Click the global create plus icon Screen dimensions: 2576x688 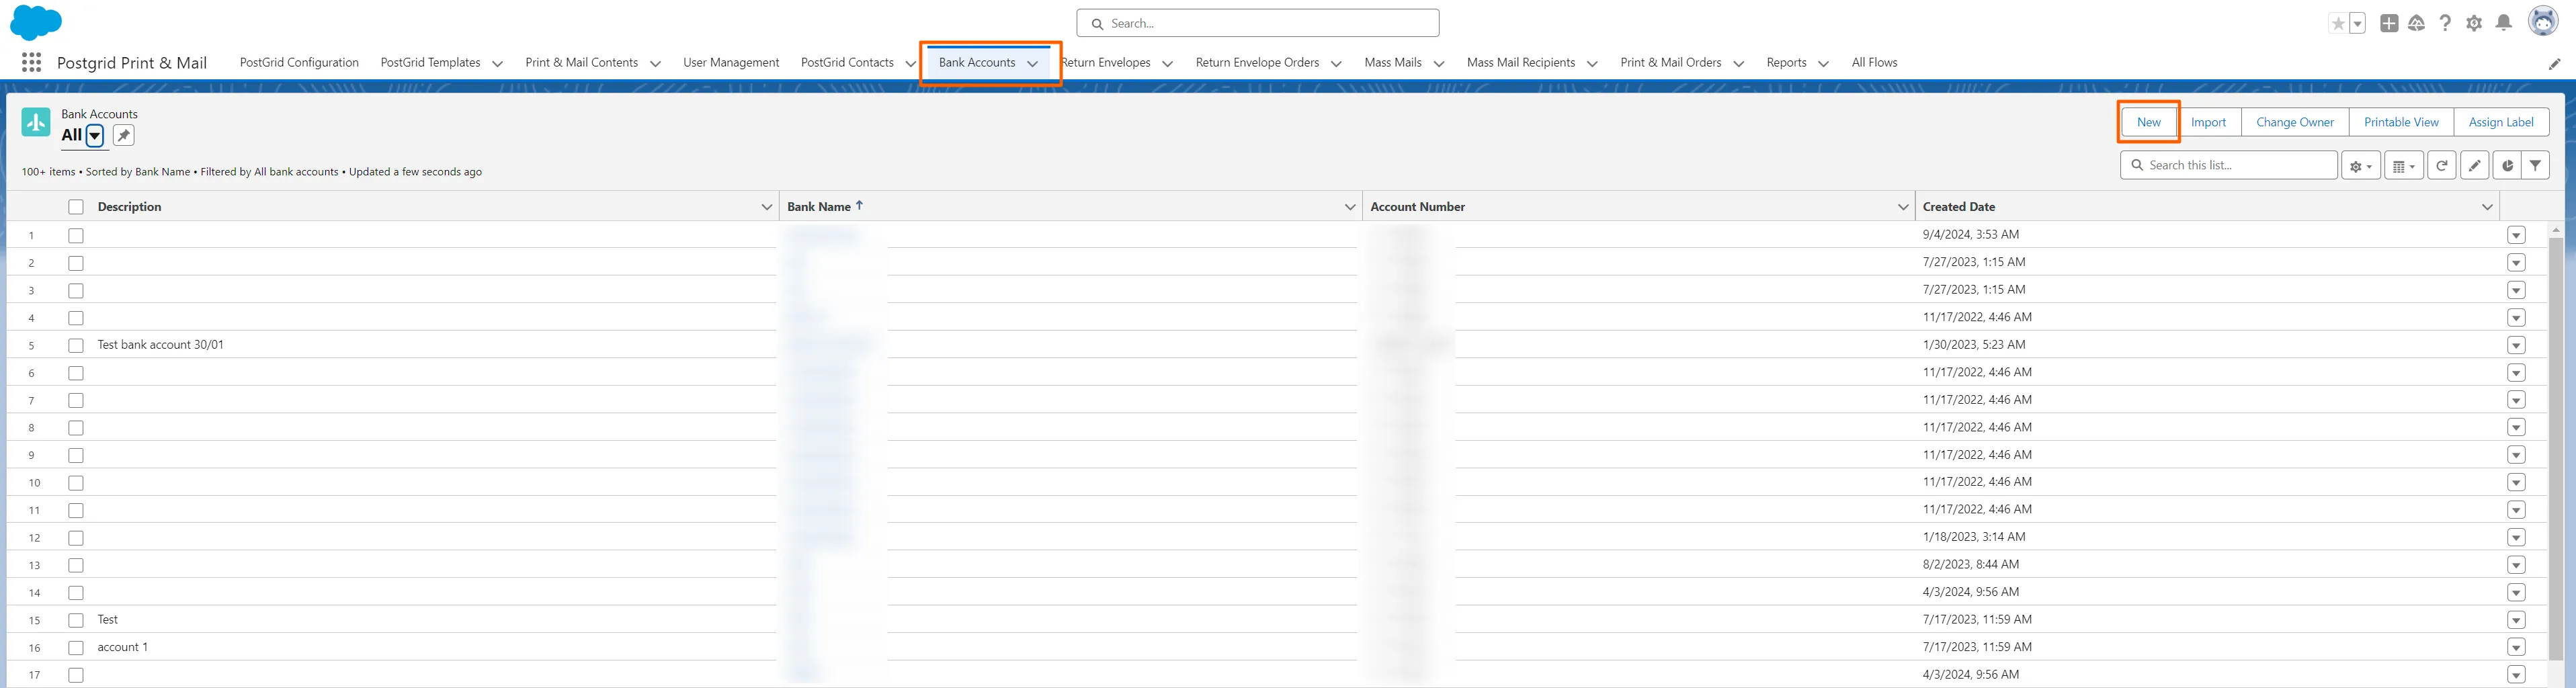(2388, 23)
